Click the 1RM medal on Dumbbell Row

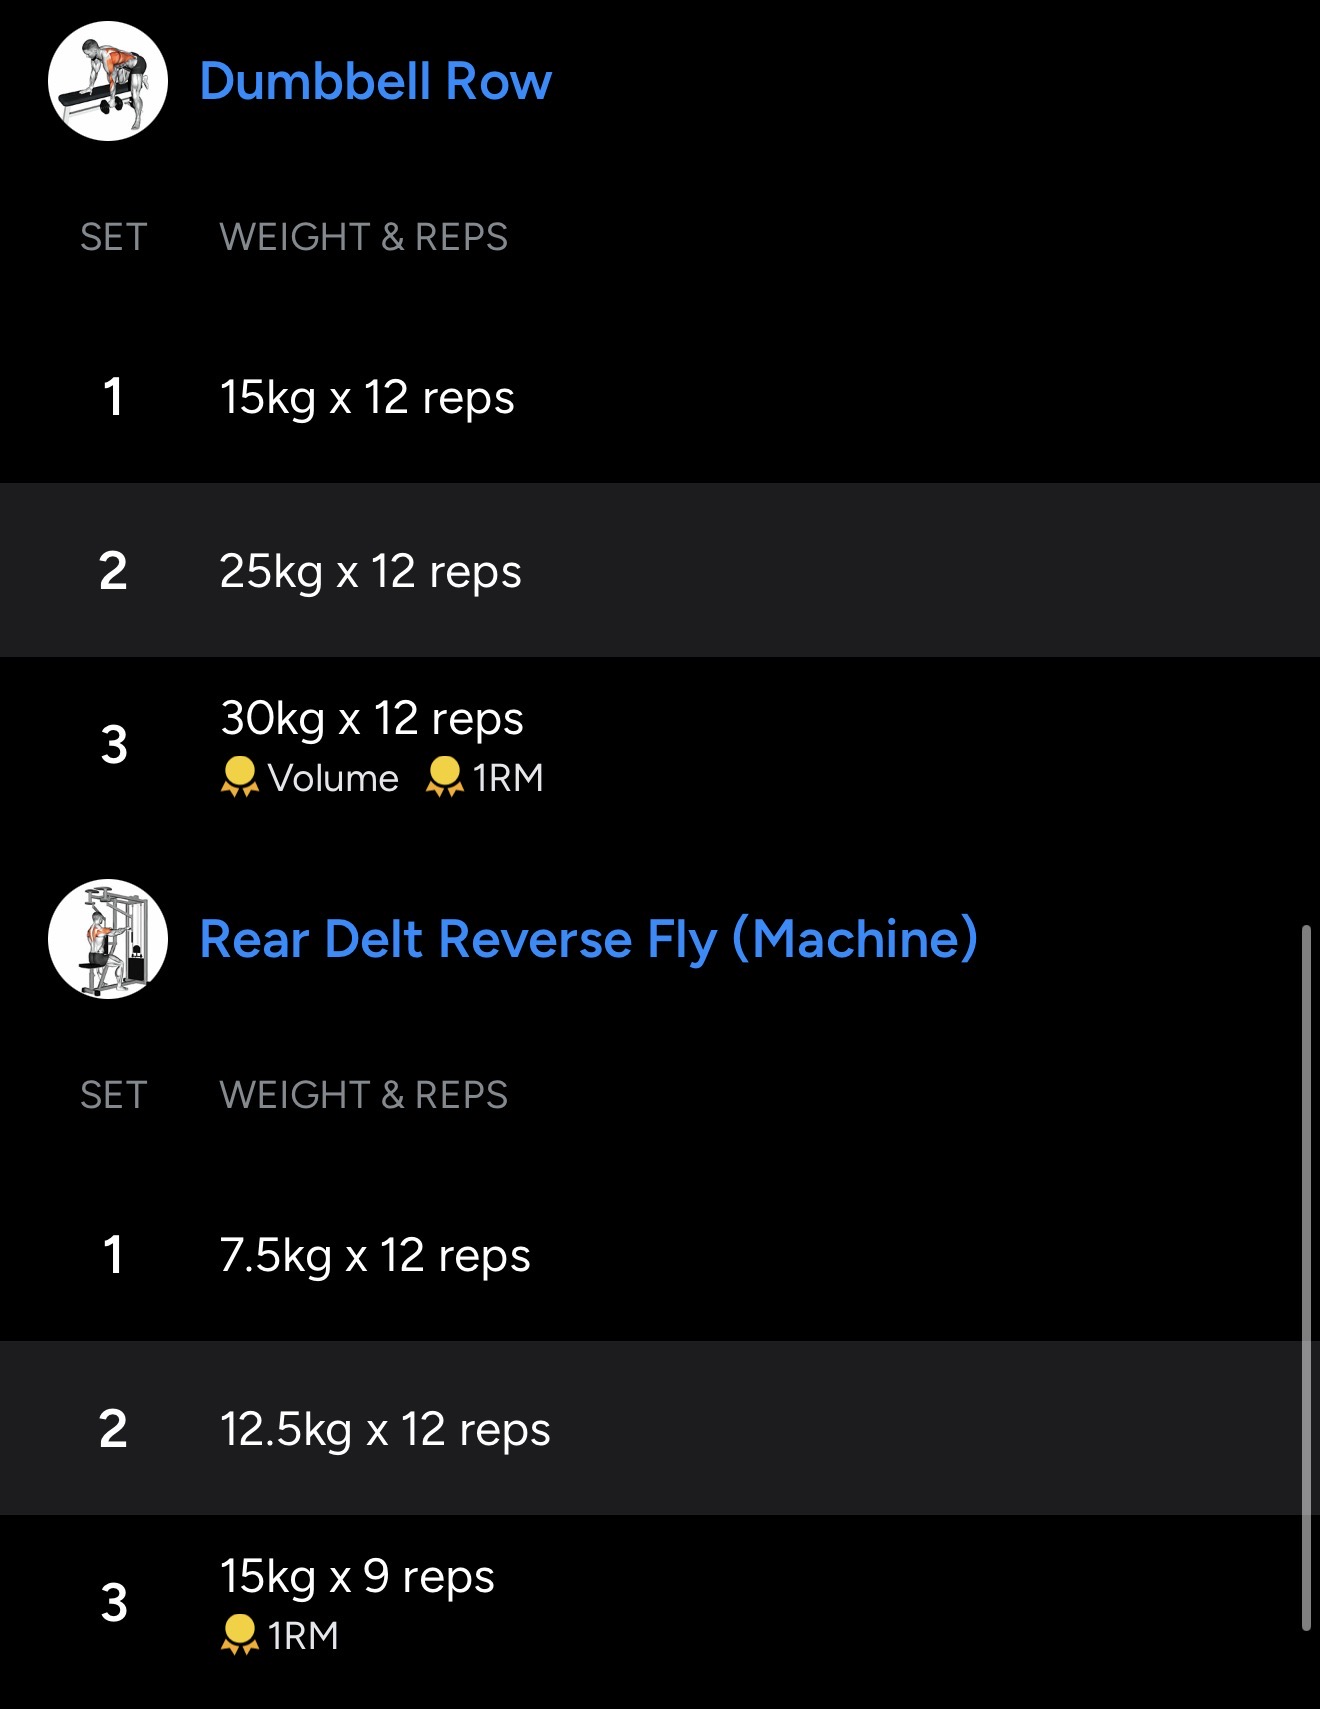(445, 777)
